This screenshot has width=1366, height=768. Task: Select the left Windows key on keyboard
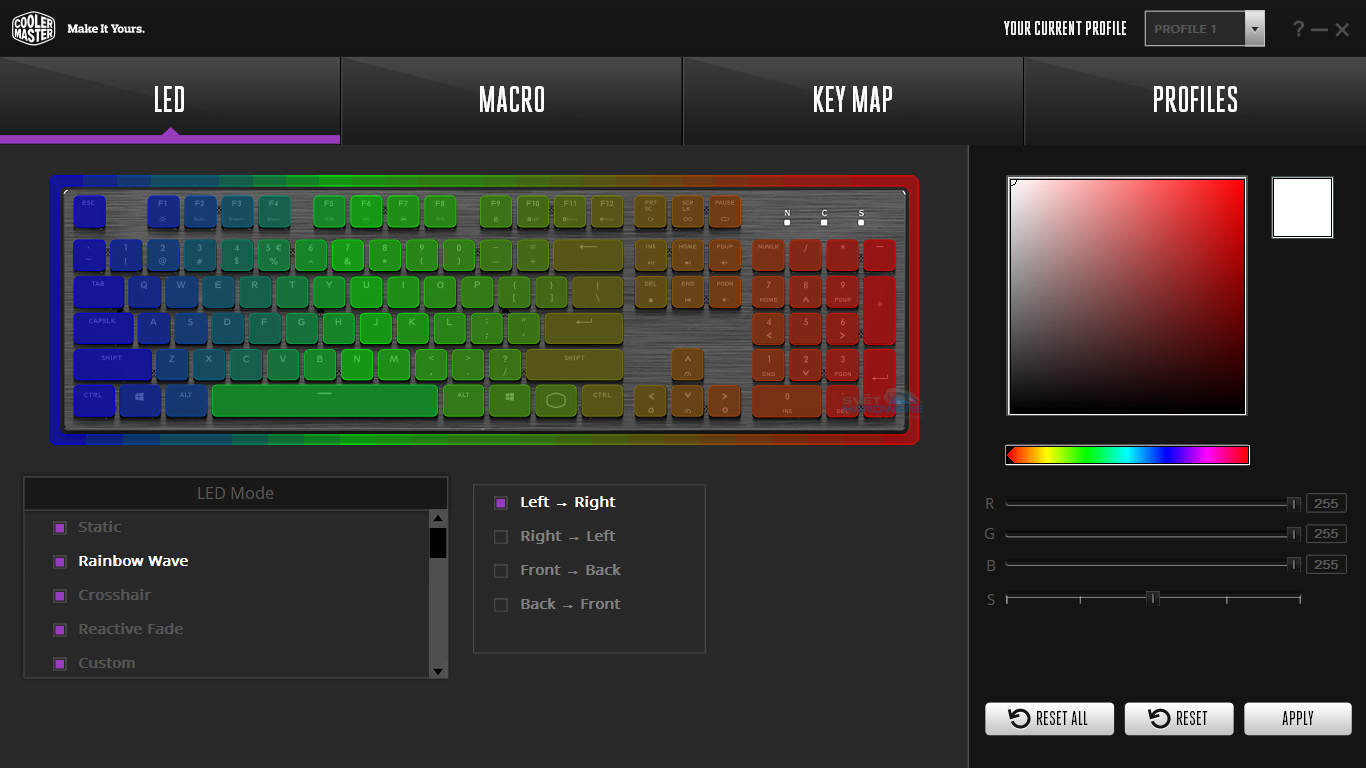tap(140, 400)
